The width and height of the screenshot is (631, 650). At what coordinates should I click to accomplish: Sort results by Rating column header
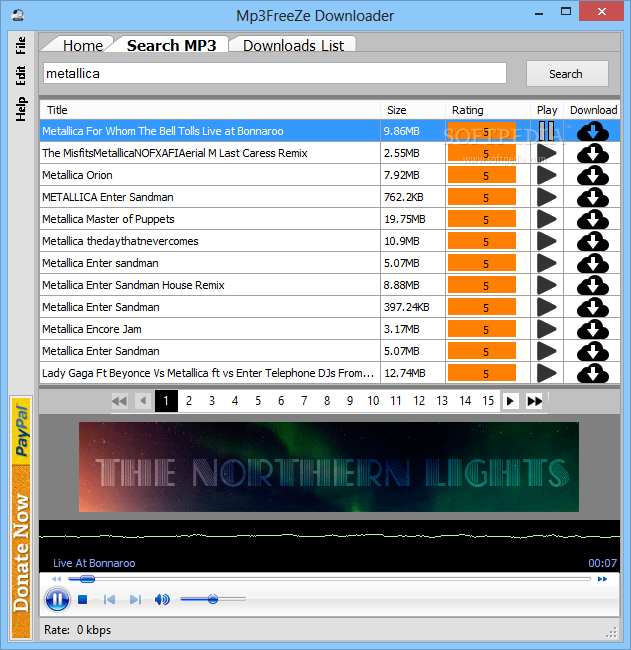coord(488,110)
